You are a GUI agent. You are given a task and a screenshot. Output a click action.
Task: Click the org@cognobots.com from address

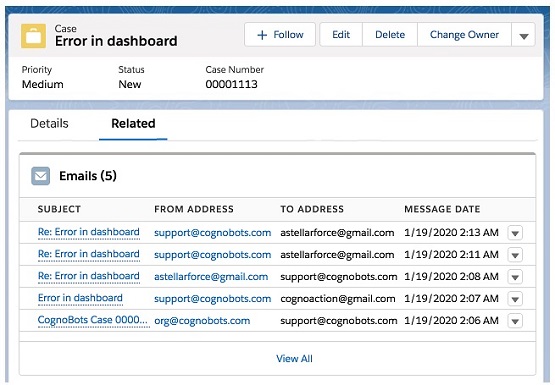point(202,321)
